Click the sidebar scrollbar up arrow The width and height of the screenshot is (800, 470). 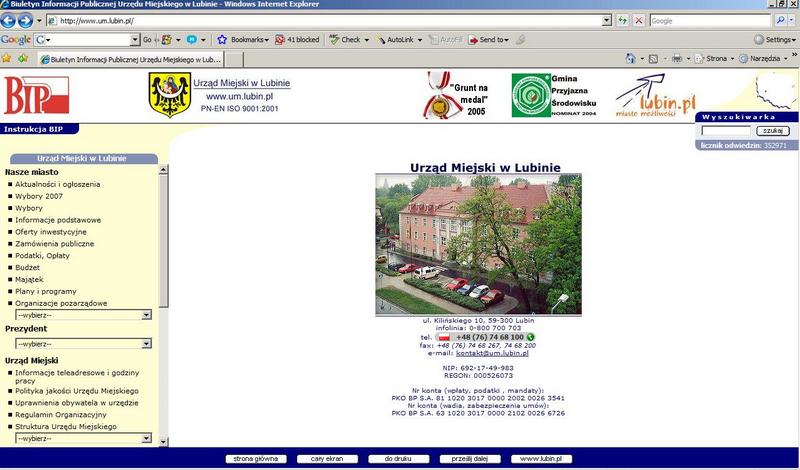(163, 169)
